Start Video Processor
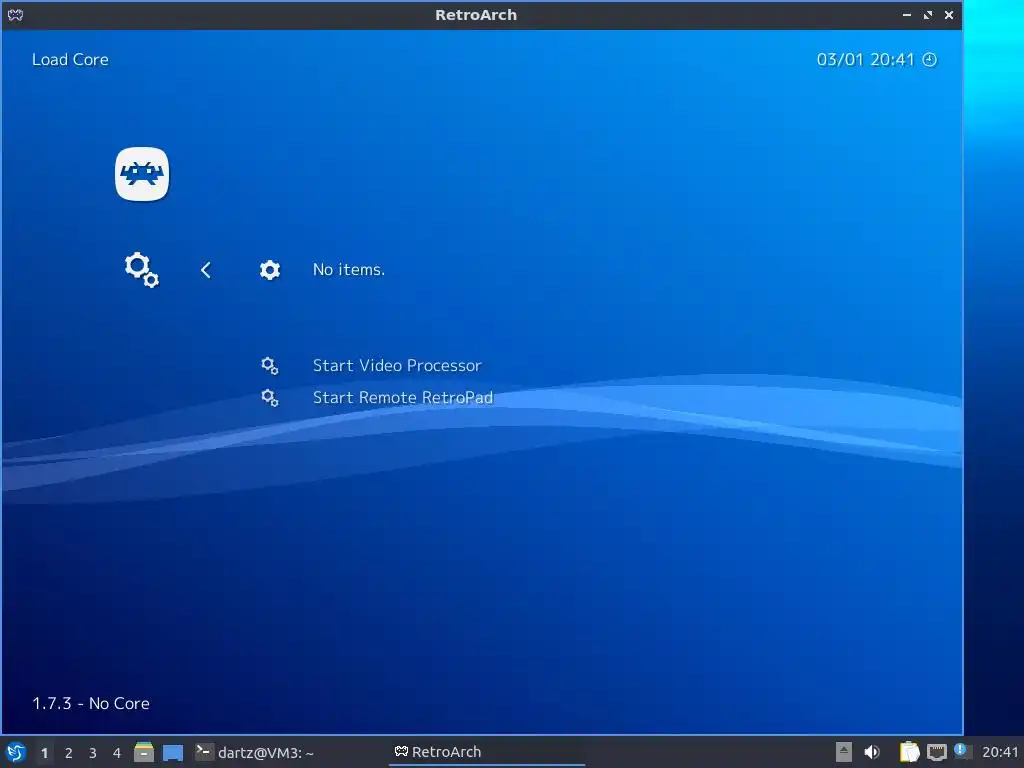The height and width of the screenshot is (768, 1024). click(397, 366)
